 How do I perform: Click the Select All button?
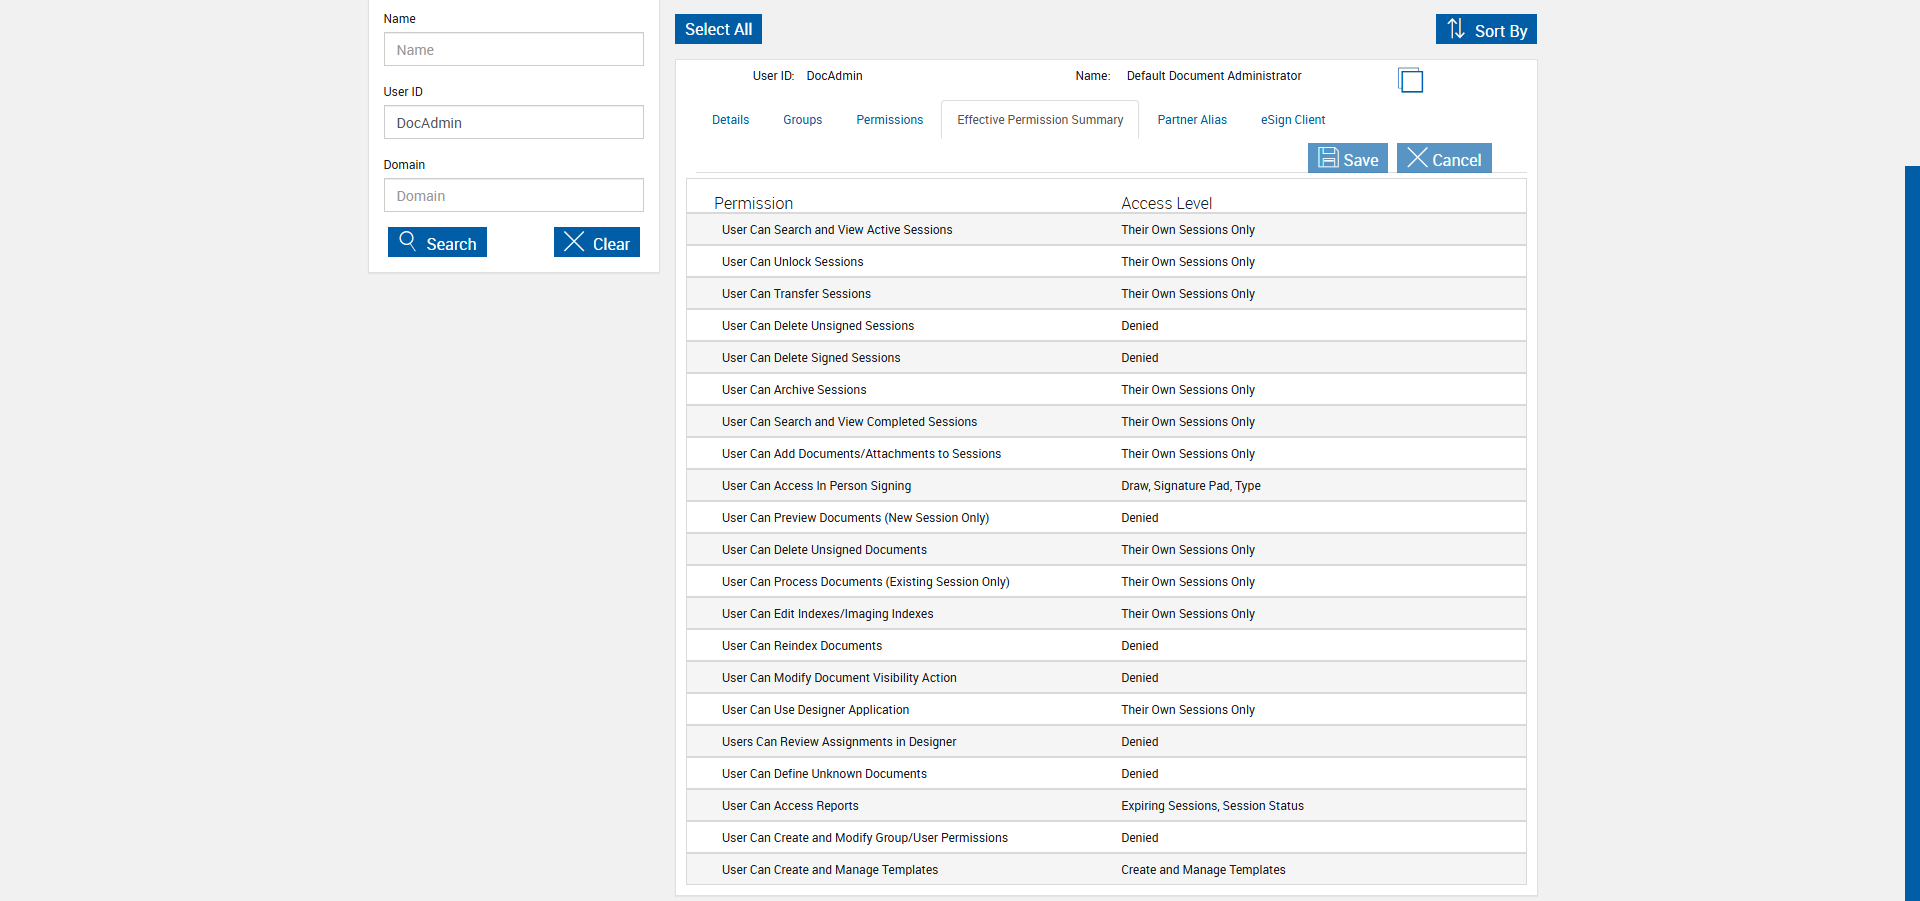click(718, 29)
